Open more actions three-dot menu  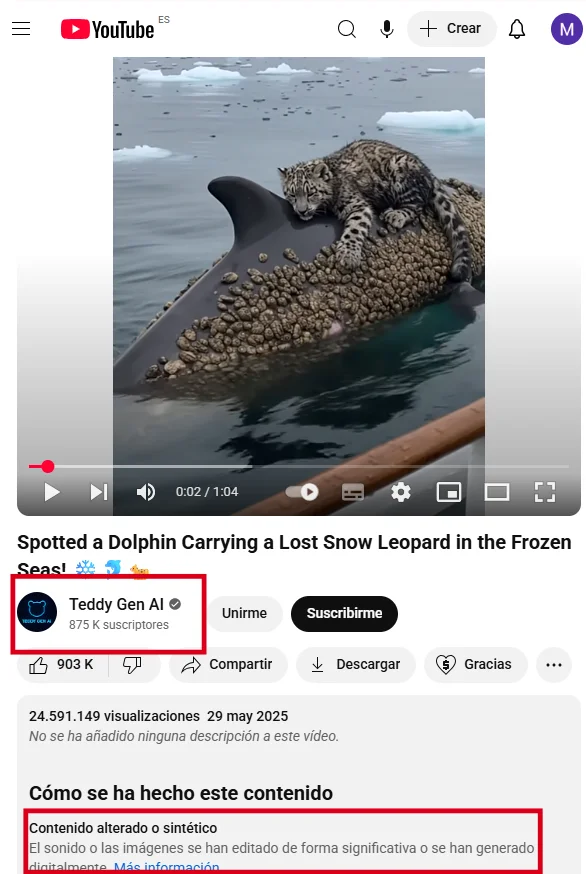tap(554, 664)
